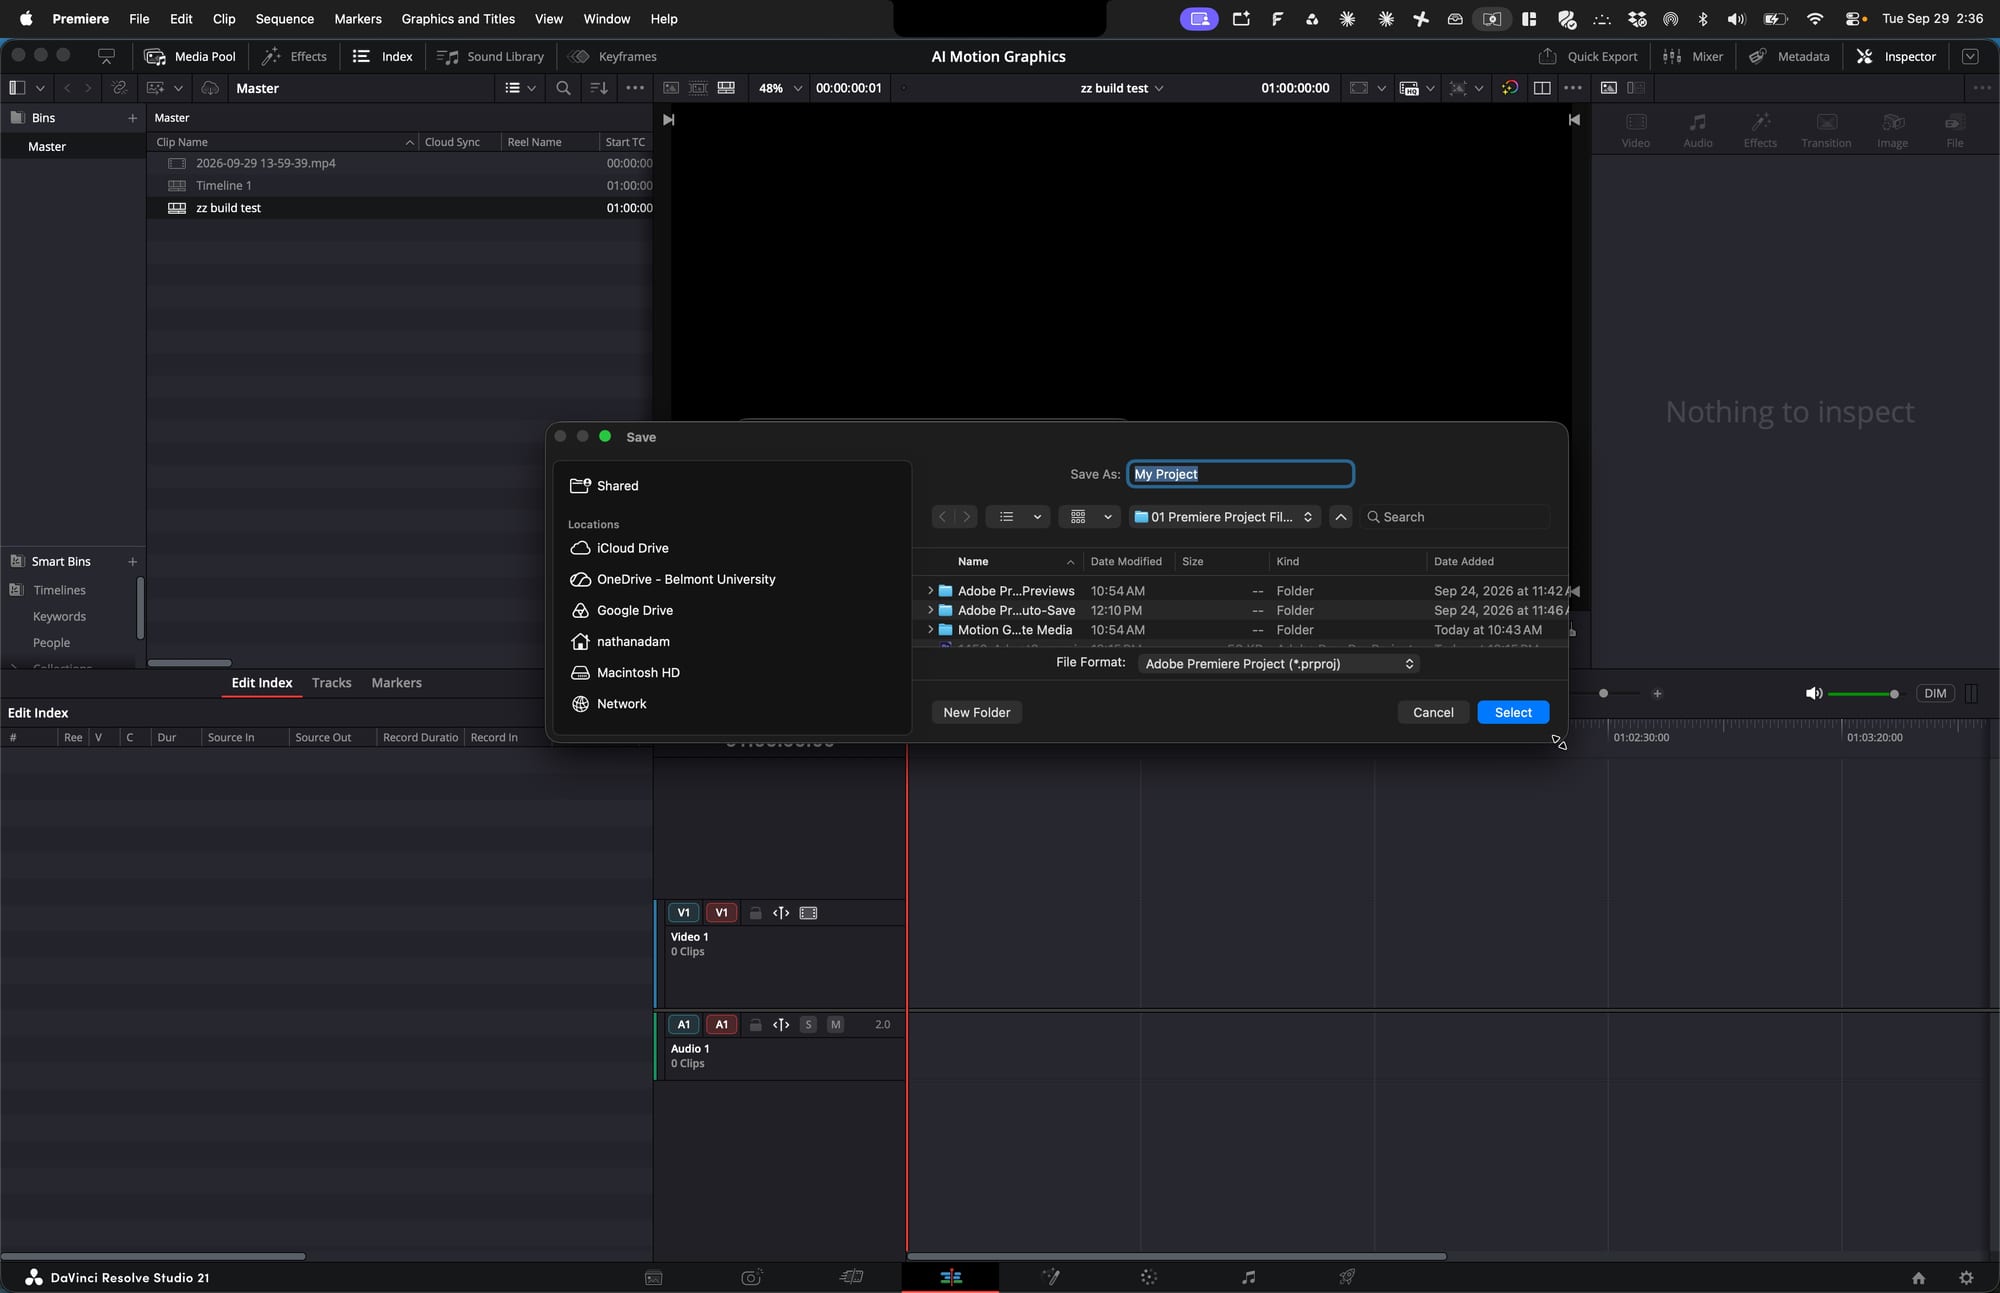
Task: Toggle the Sound Library panel
Action: click(x=490, y=56)
